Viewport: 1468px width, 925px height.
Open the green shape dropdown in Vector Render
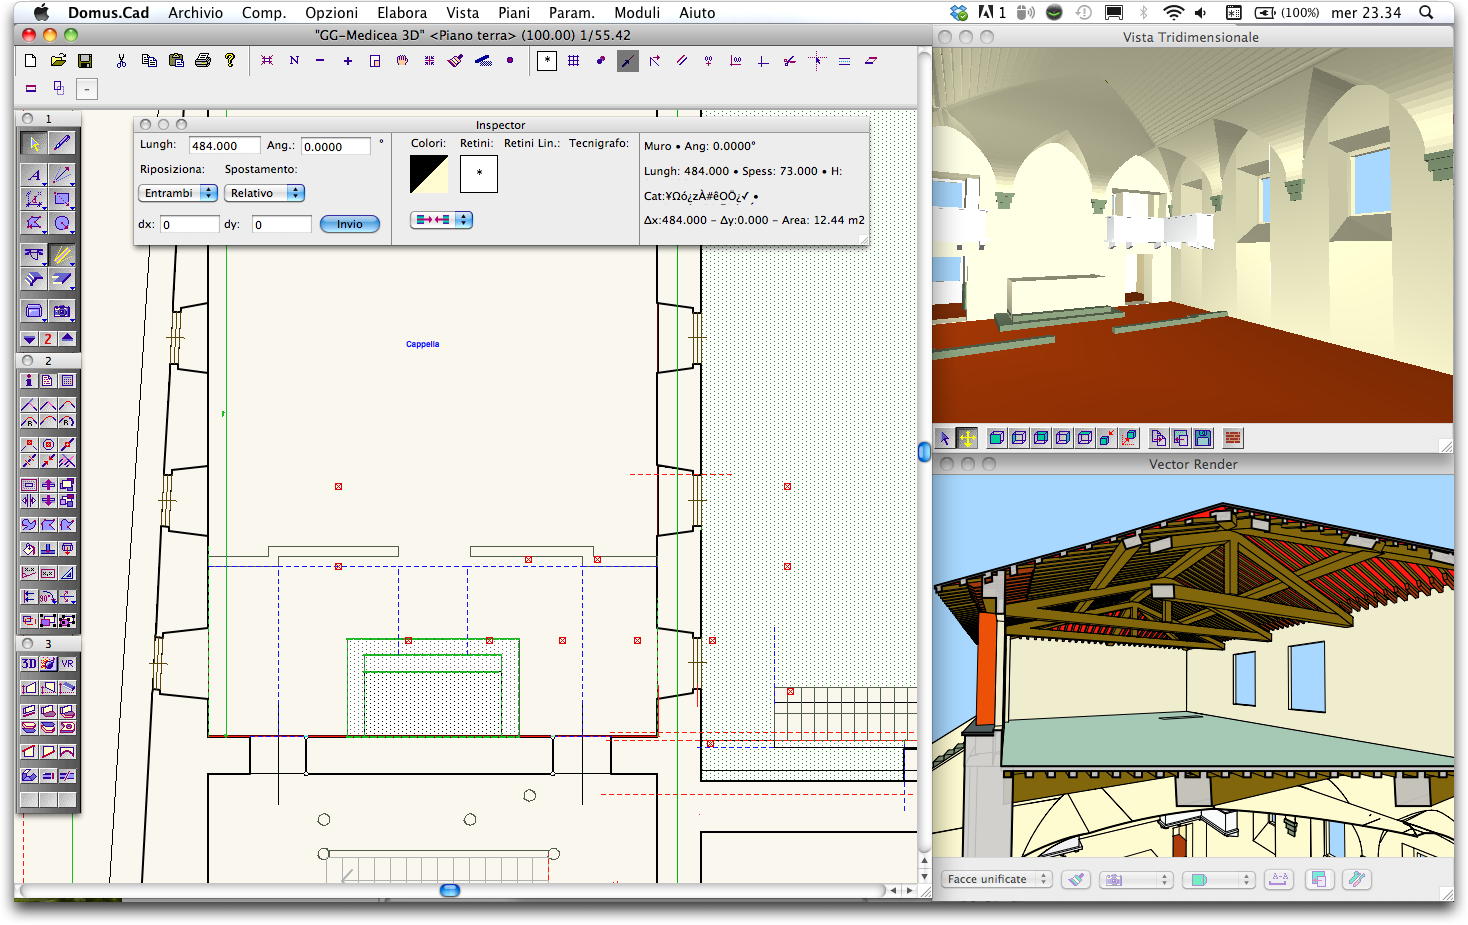[1218, 879]
